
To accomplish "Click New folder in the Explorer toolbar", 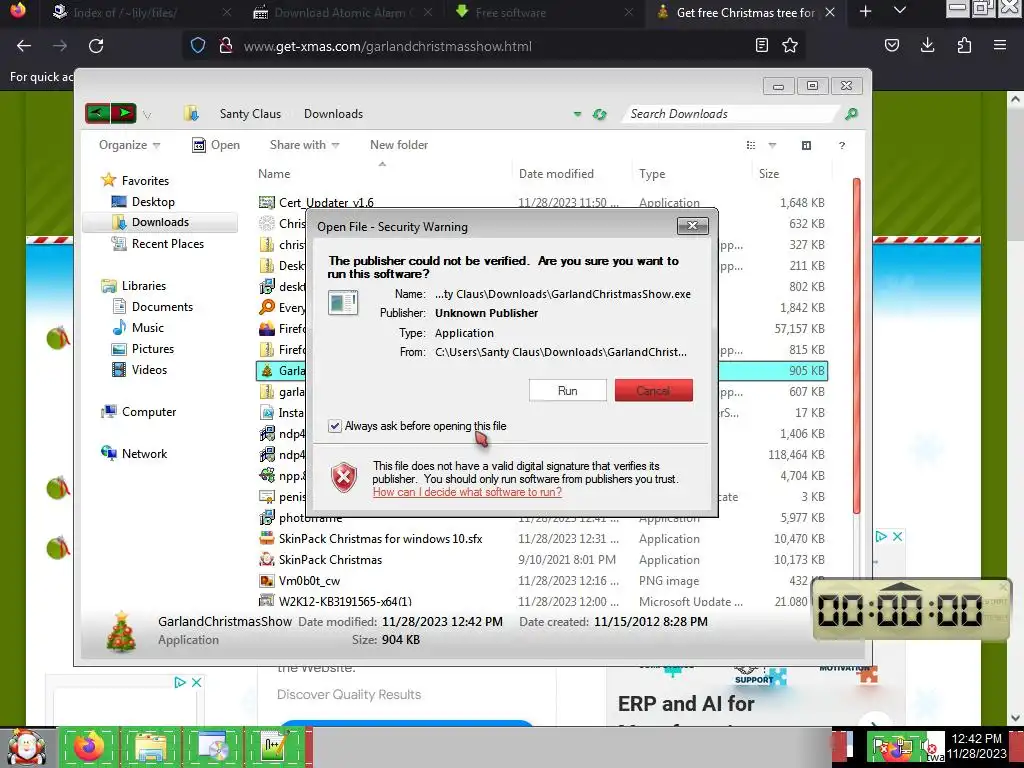I will coord(399,145).
